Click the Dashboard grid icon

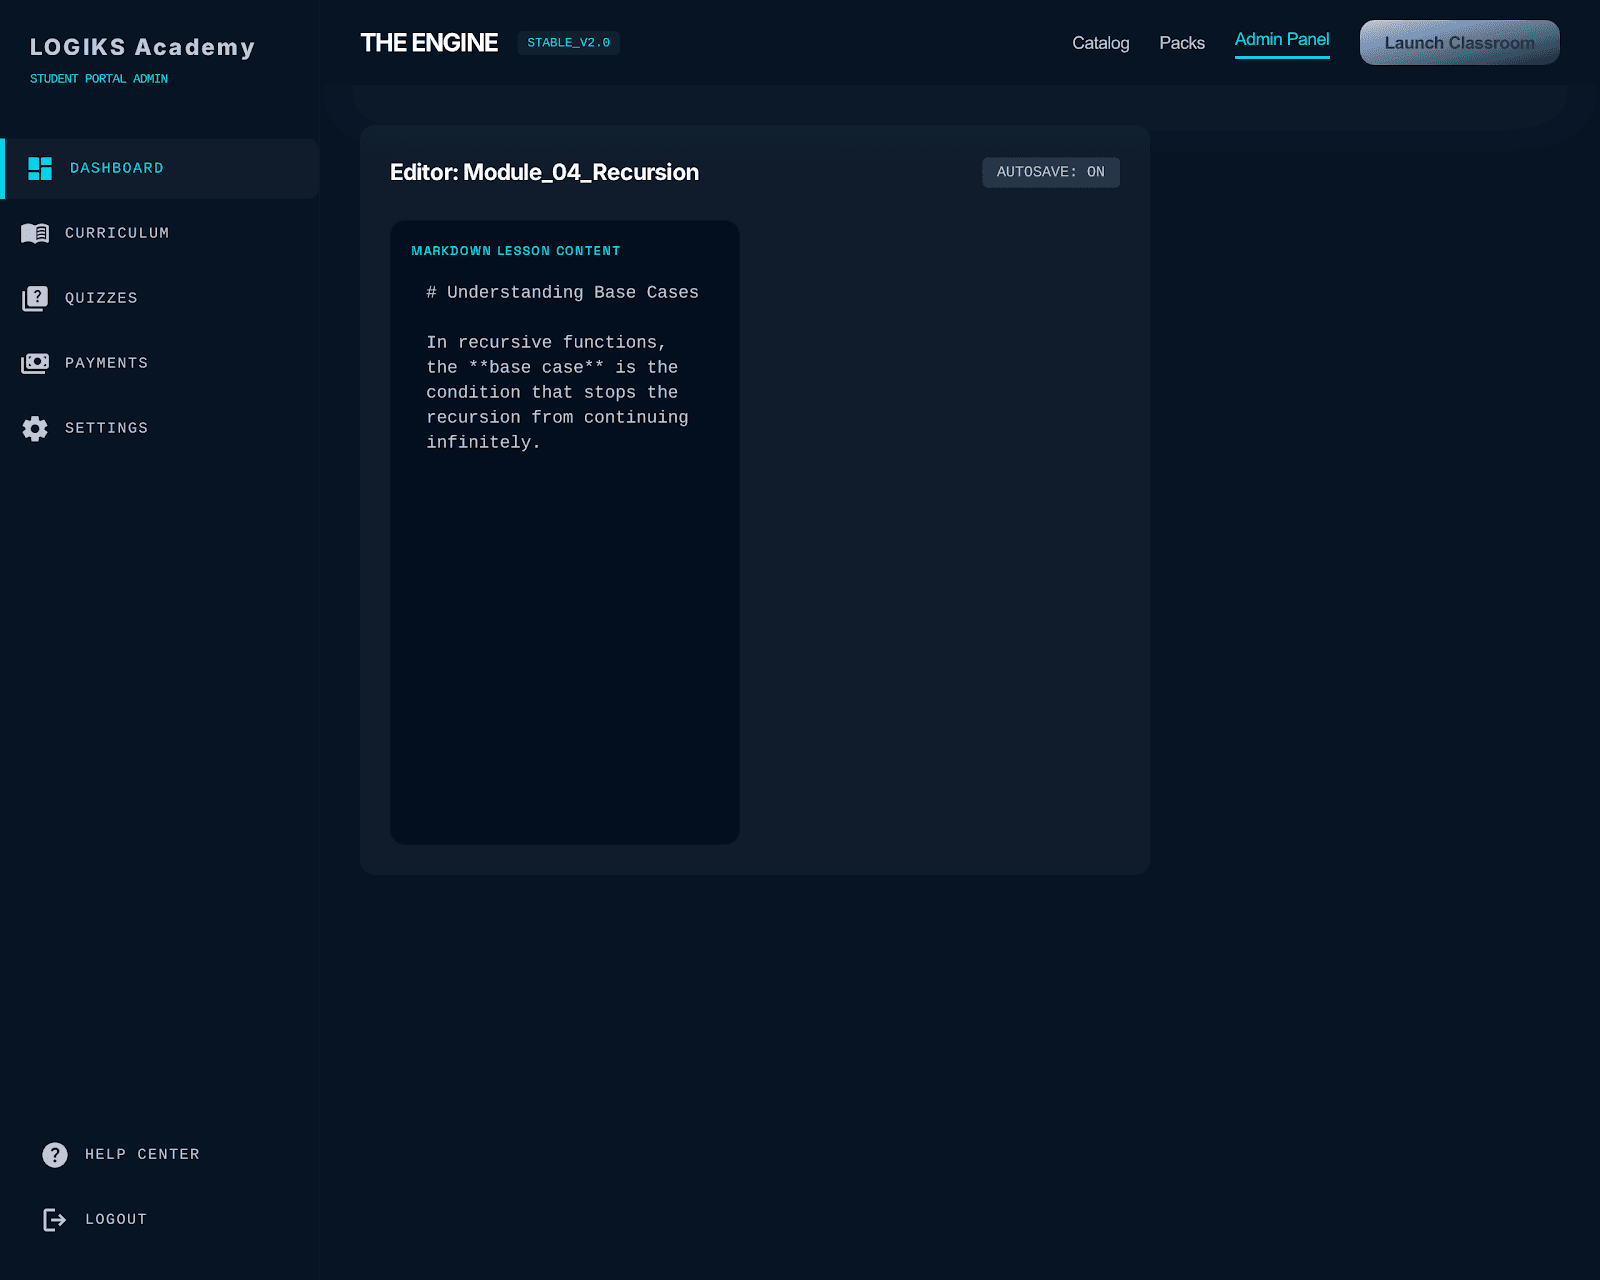[40, 169]
